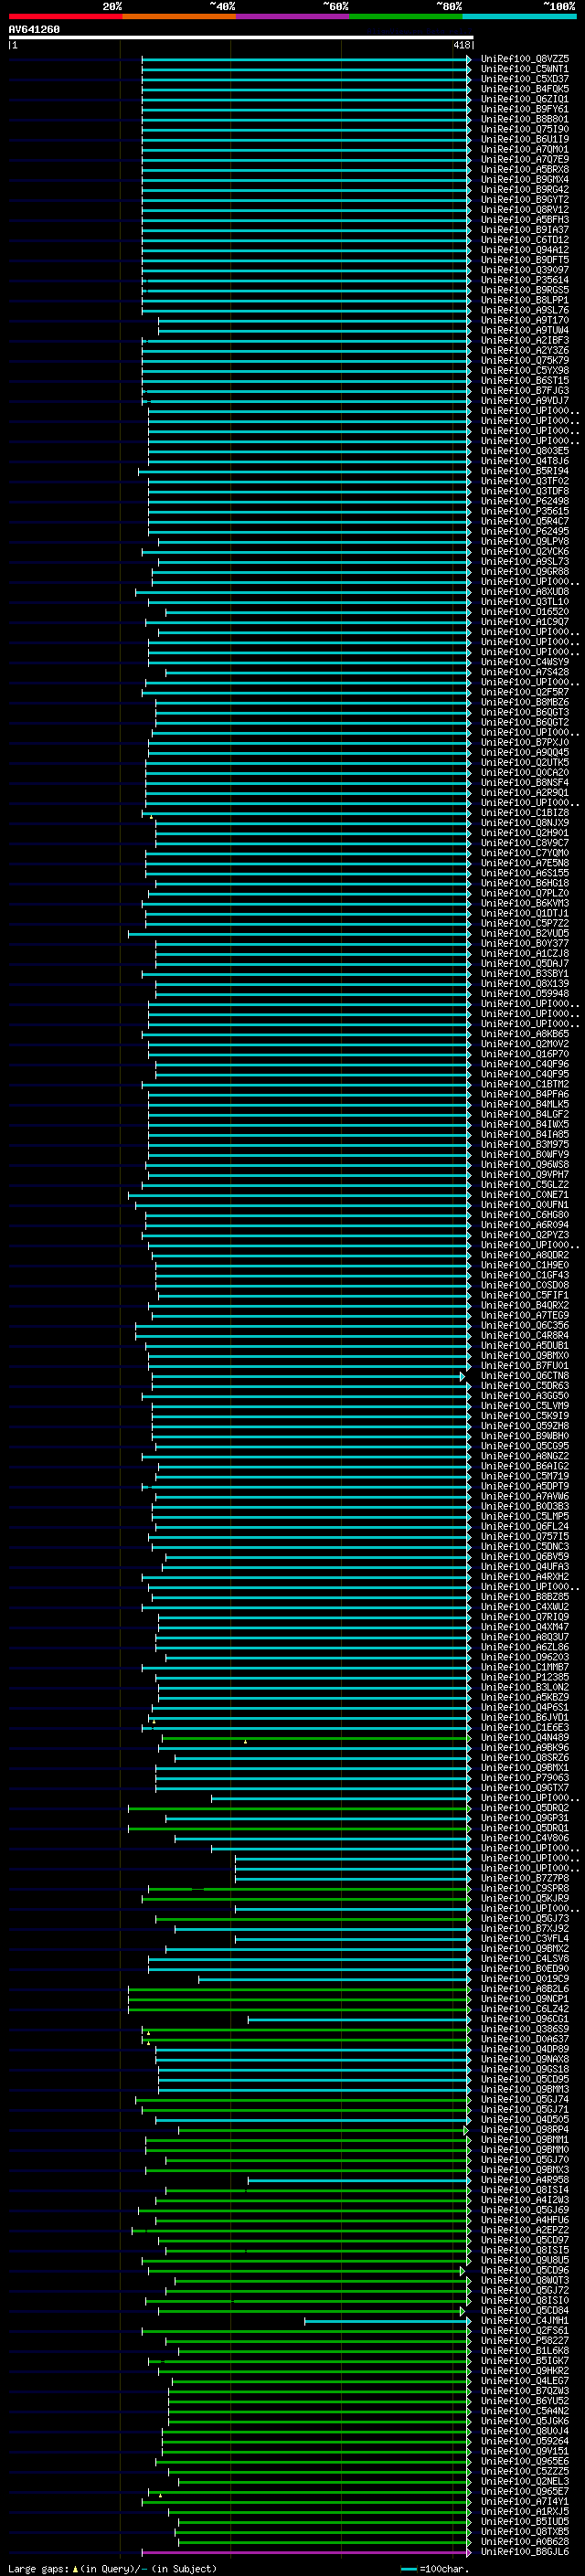Screen dimensions: 585x2576
Task: Open hit UniRef100_C5WNT1
Action: coord(524,69)
